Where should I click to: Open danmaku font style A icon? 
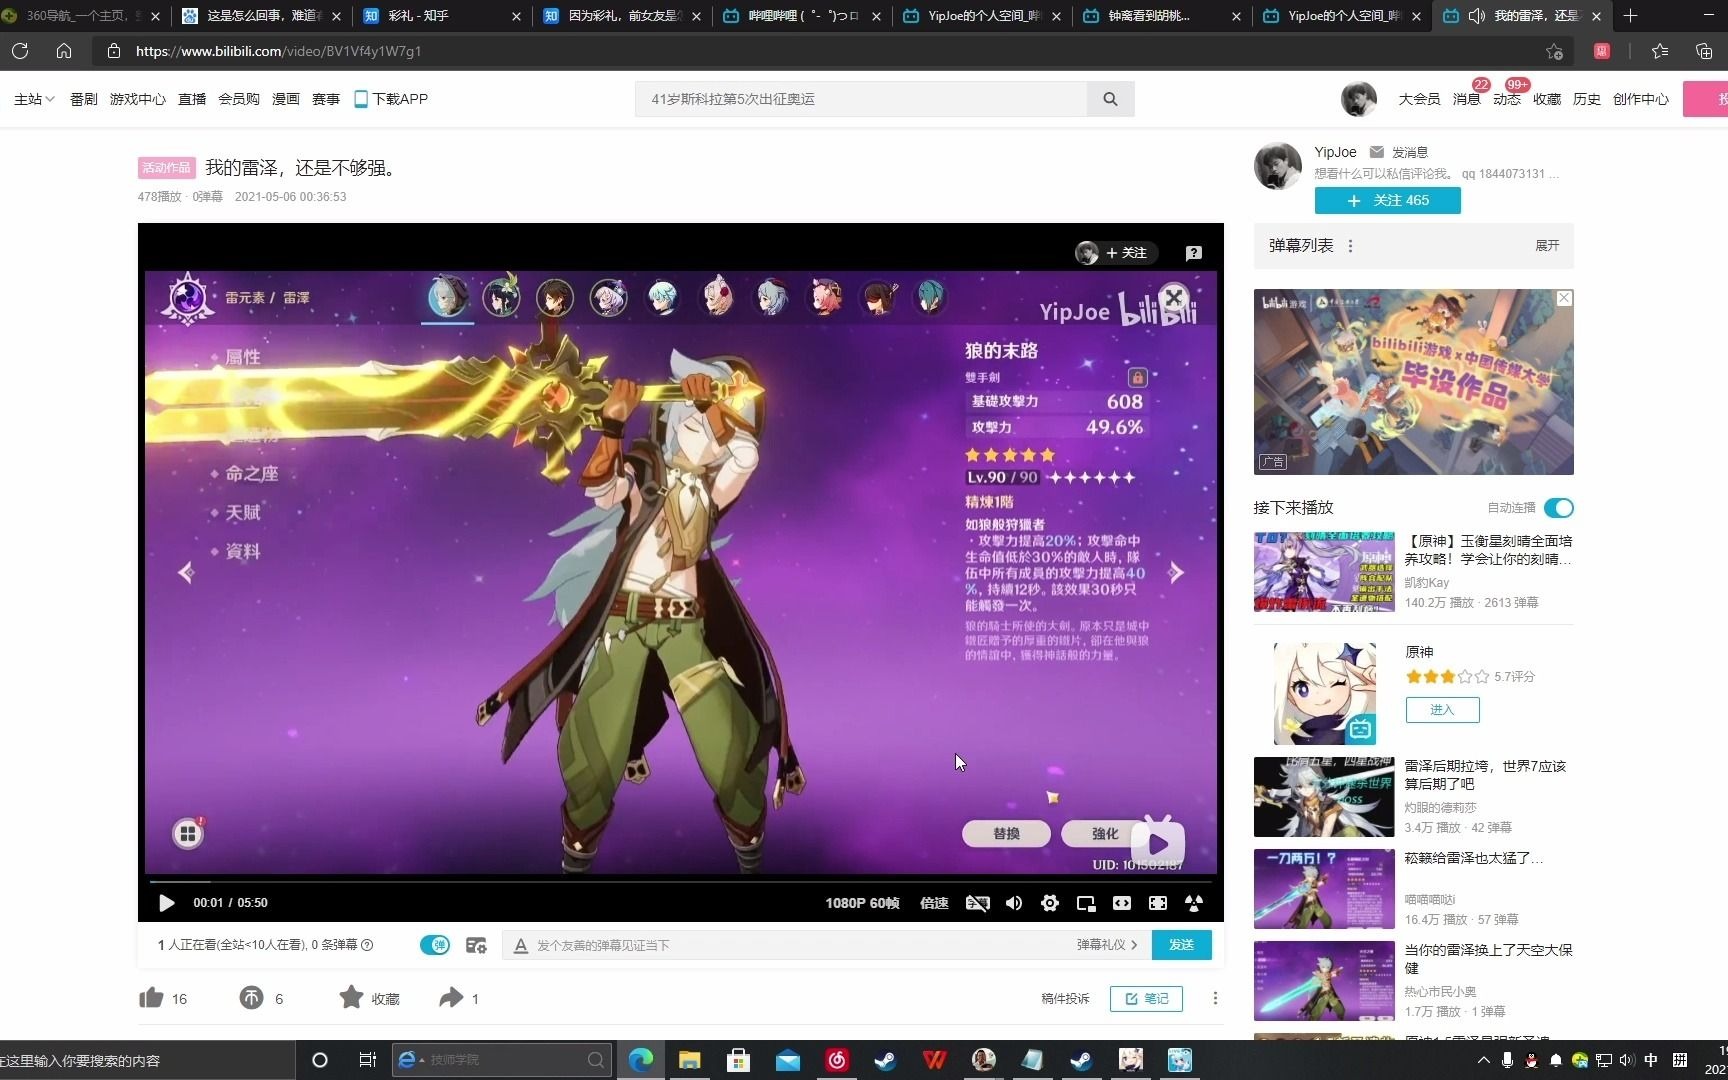click(x=520, y=945)
